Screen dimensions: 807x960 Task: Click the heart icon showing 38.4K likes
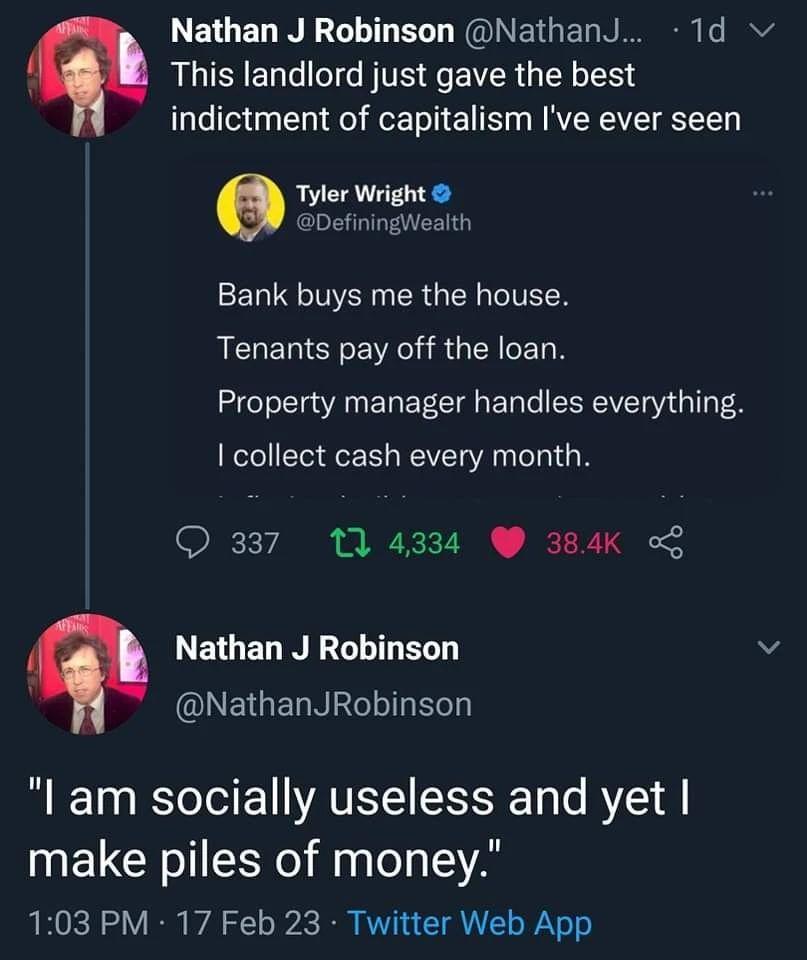pyautogui.click(x=509, y=542)
